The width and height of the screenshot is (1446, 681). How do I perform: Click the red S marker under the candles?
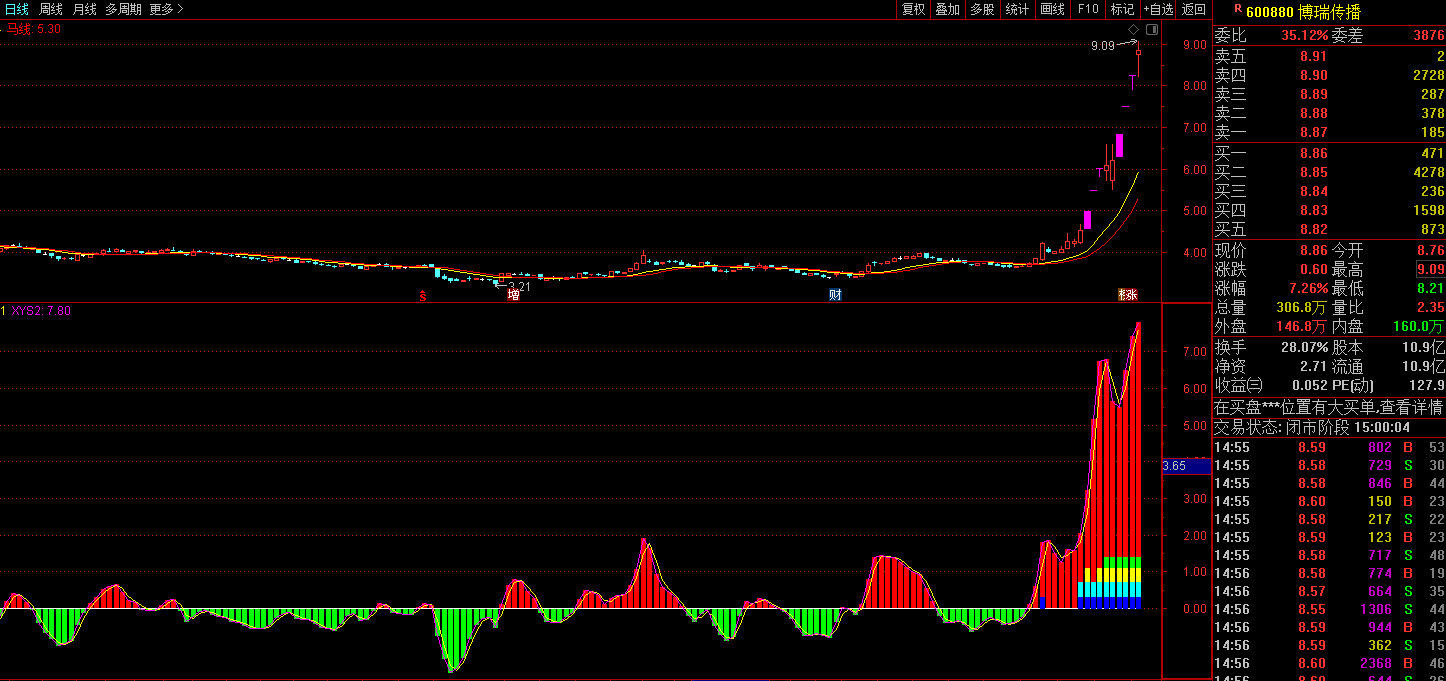tap(423, 295)
